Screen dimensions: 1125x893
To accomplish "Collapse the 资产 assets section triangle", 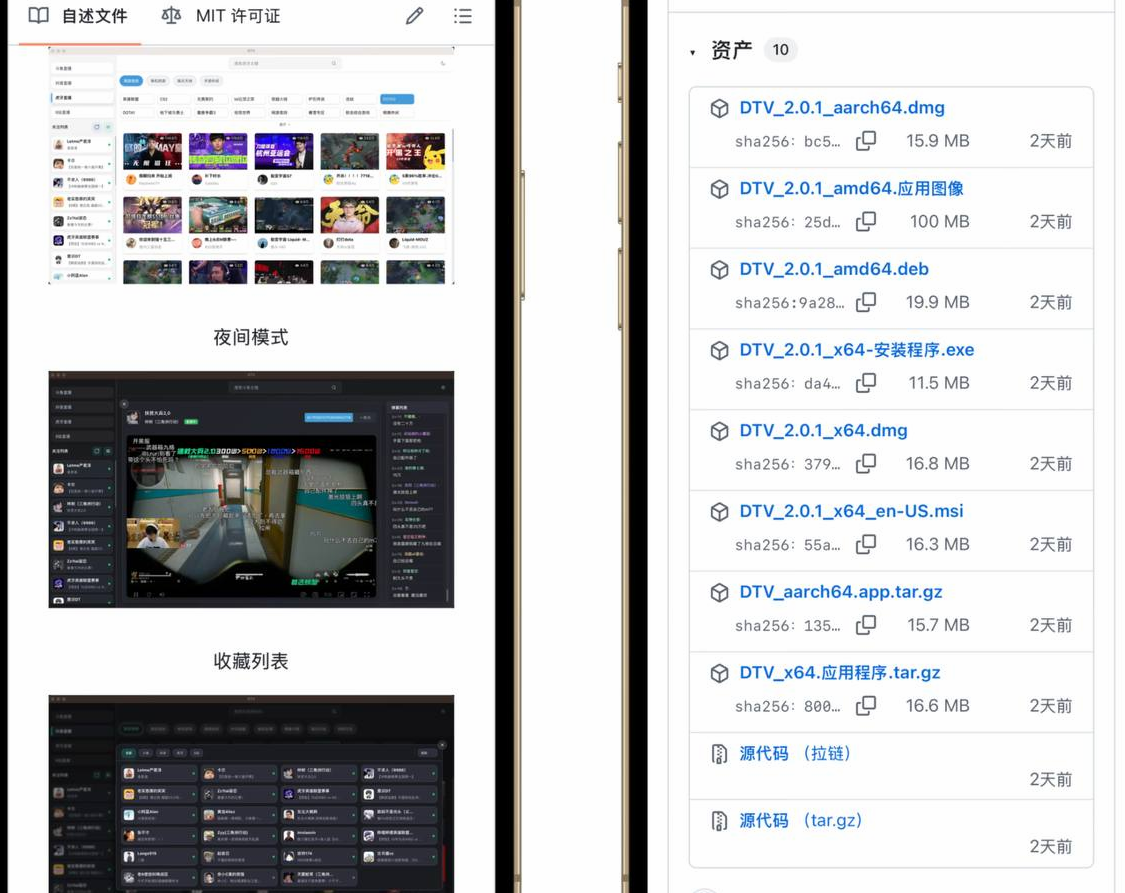I will pyautogui.click(x=692, y=52).
